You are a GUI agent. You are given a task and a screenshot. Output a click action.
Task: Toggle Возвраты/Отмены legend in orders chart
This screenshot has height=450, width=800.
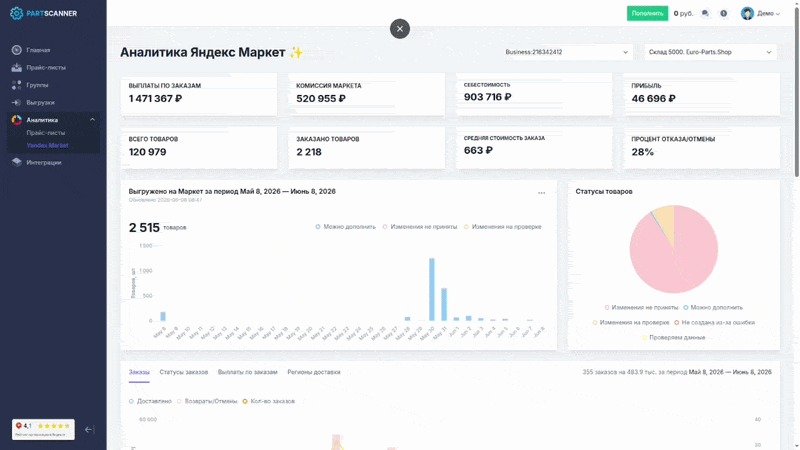coord(207,401)
